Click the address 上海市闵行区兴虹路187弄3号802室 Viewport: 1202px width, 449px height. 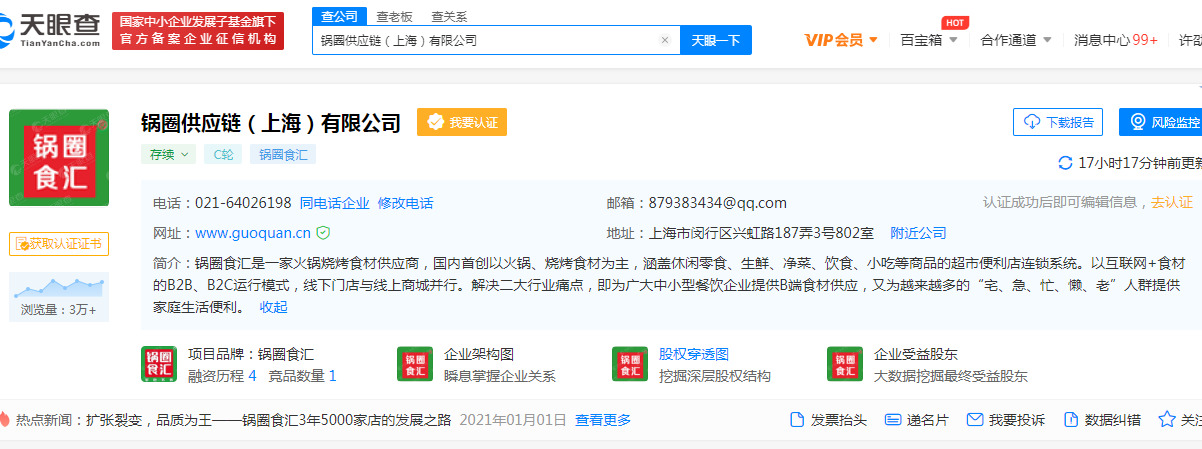point(761,233)
